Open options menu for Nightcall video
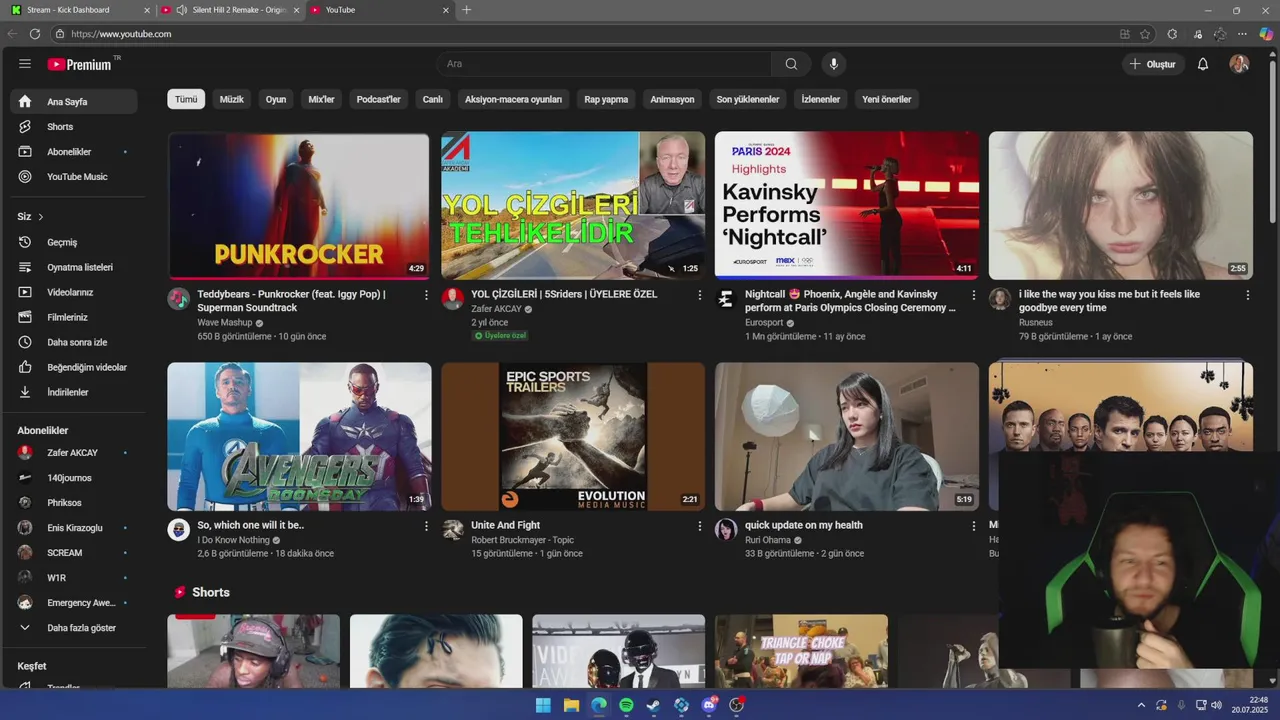The image size is (1280, 720). (974, 295)
